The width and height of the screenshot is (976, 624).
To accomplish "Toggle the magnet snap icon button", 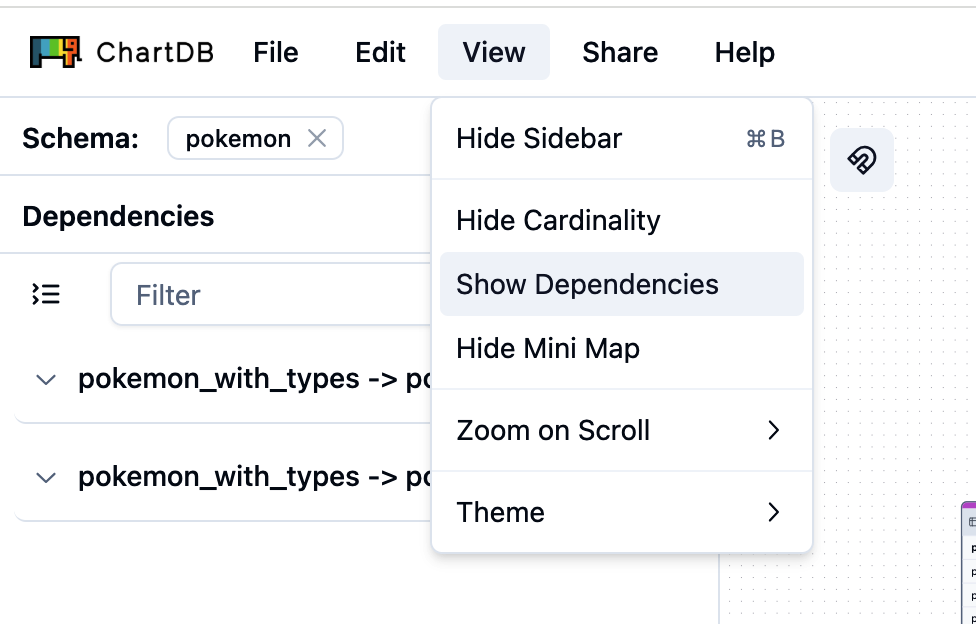I will tap(861, 160).
